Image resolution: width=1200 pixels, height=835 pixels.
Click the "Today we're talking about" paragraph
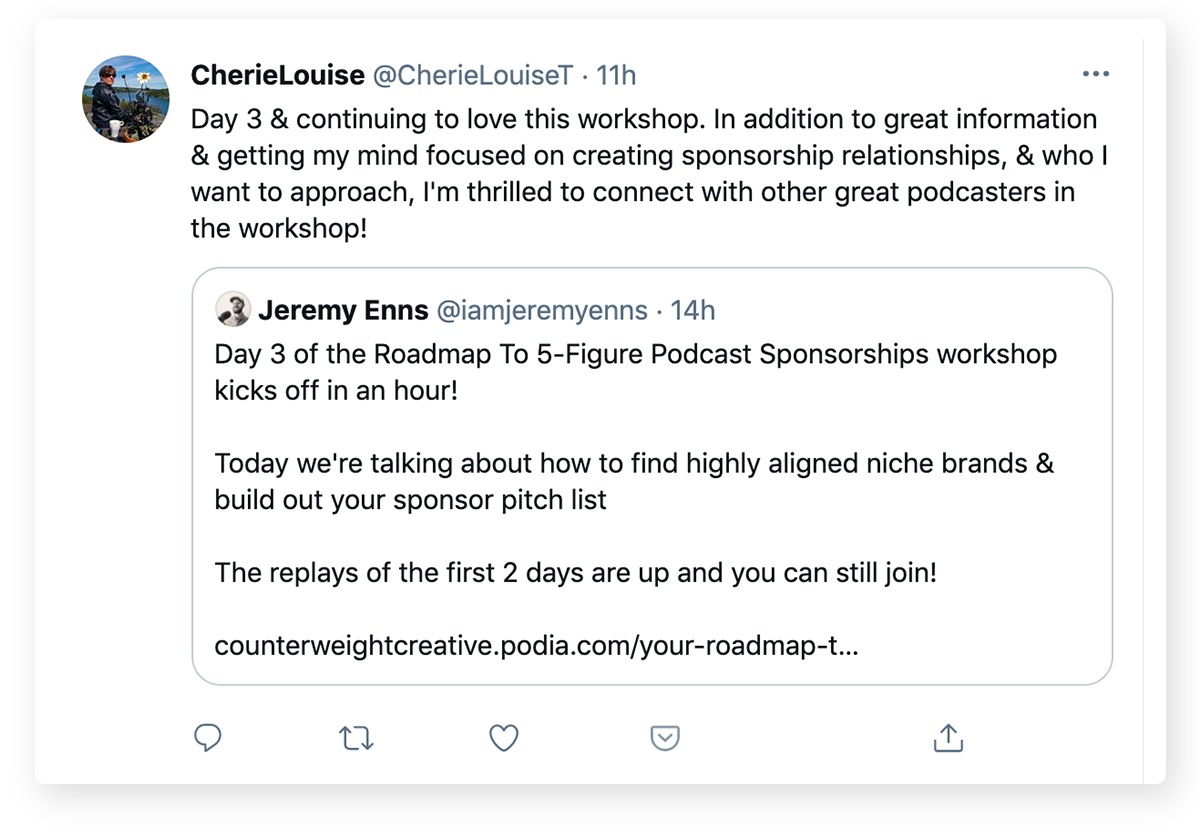click(634, 481)
